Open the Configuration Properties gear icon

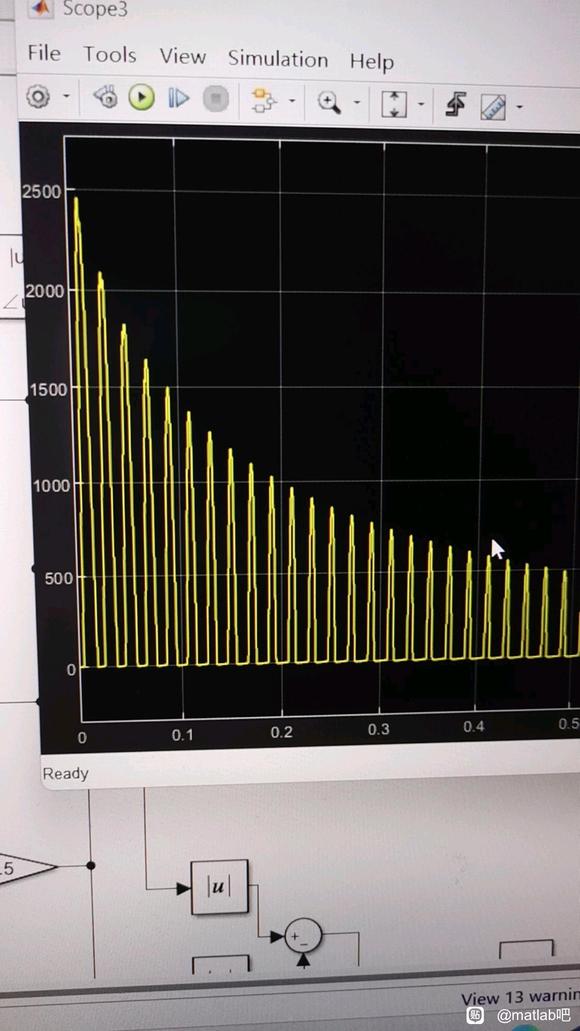click(38, 97)
